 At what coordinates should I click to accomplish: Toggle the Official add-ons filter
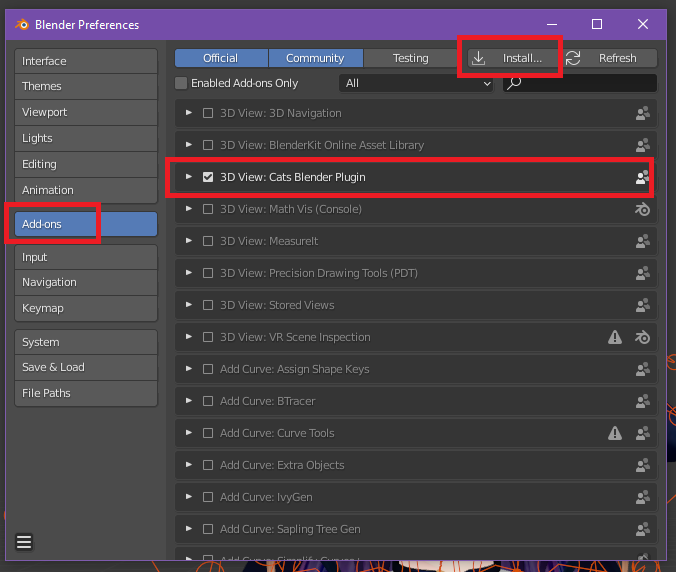[221, 58]
